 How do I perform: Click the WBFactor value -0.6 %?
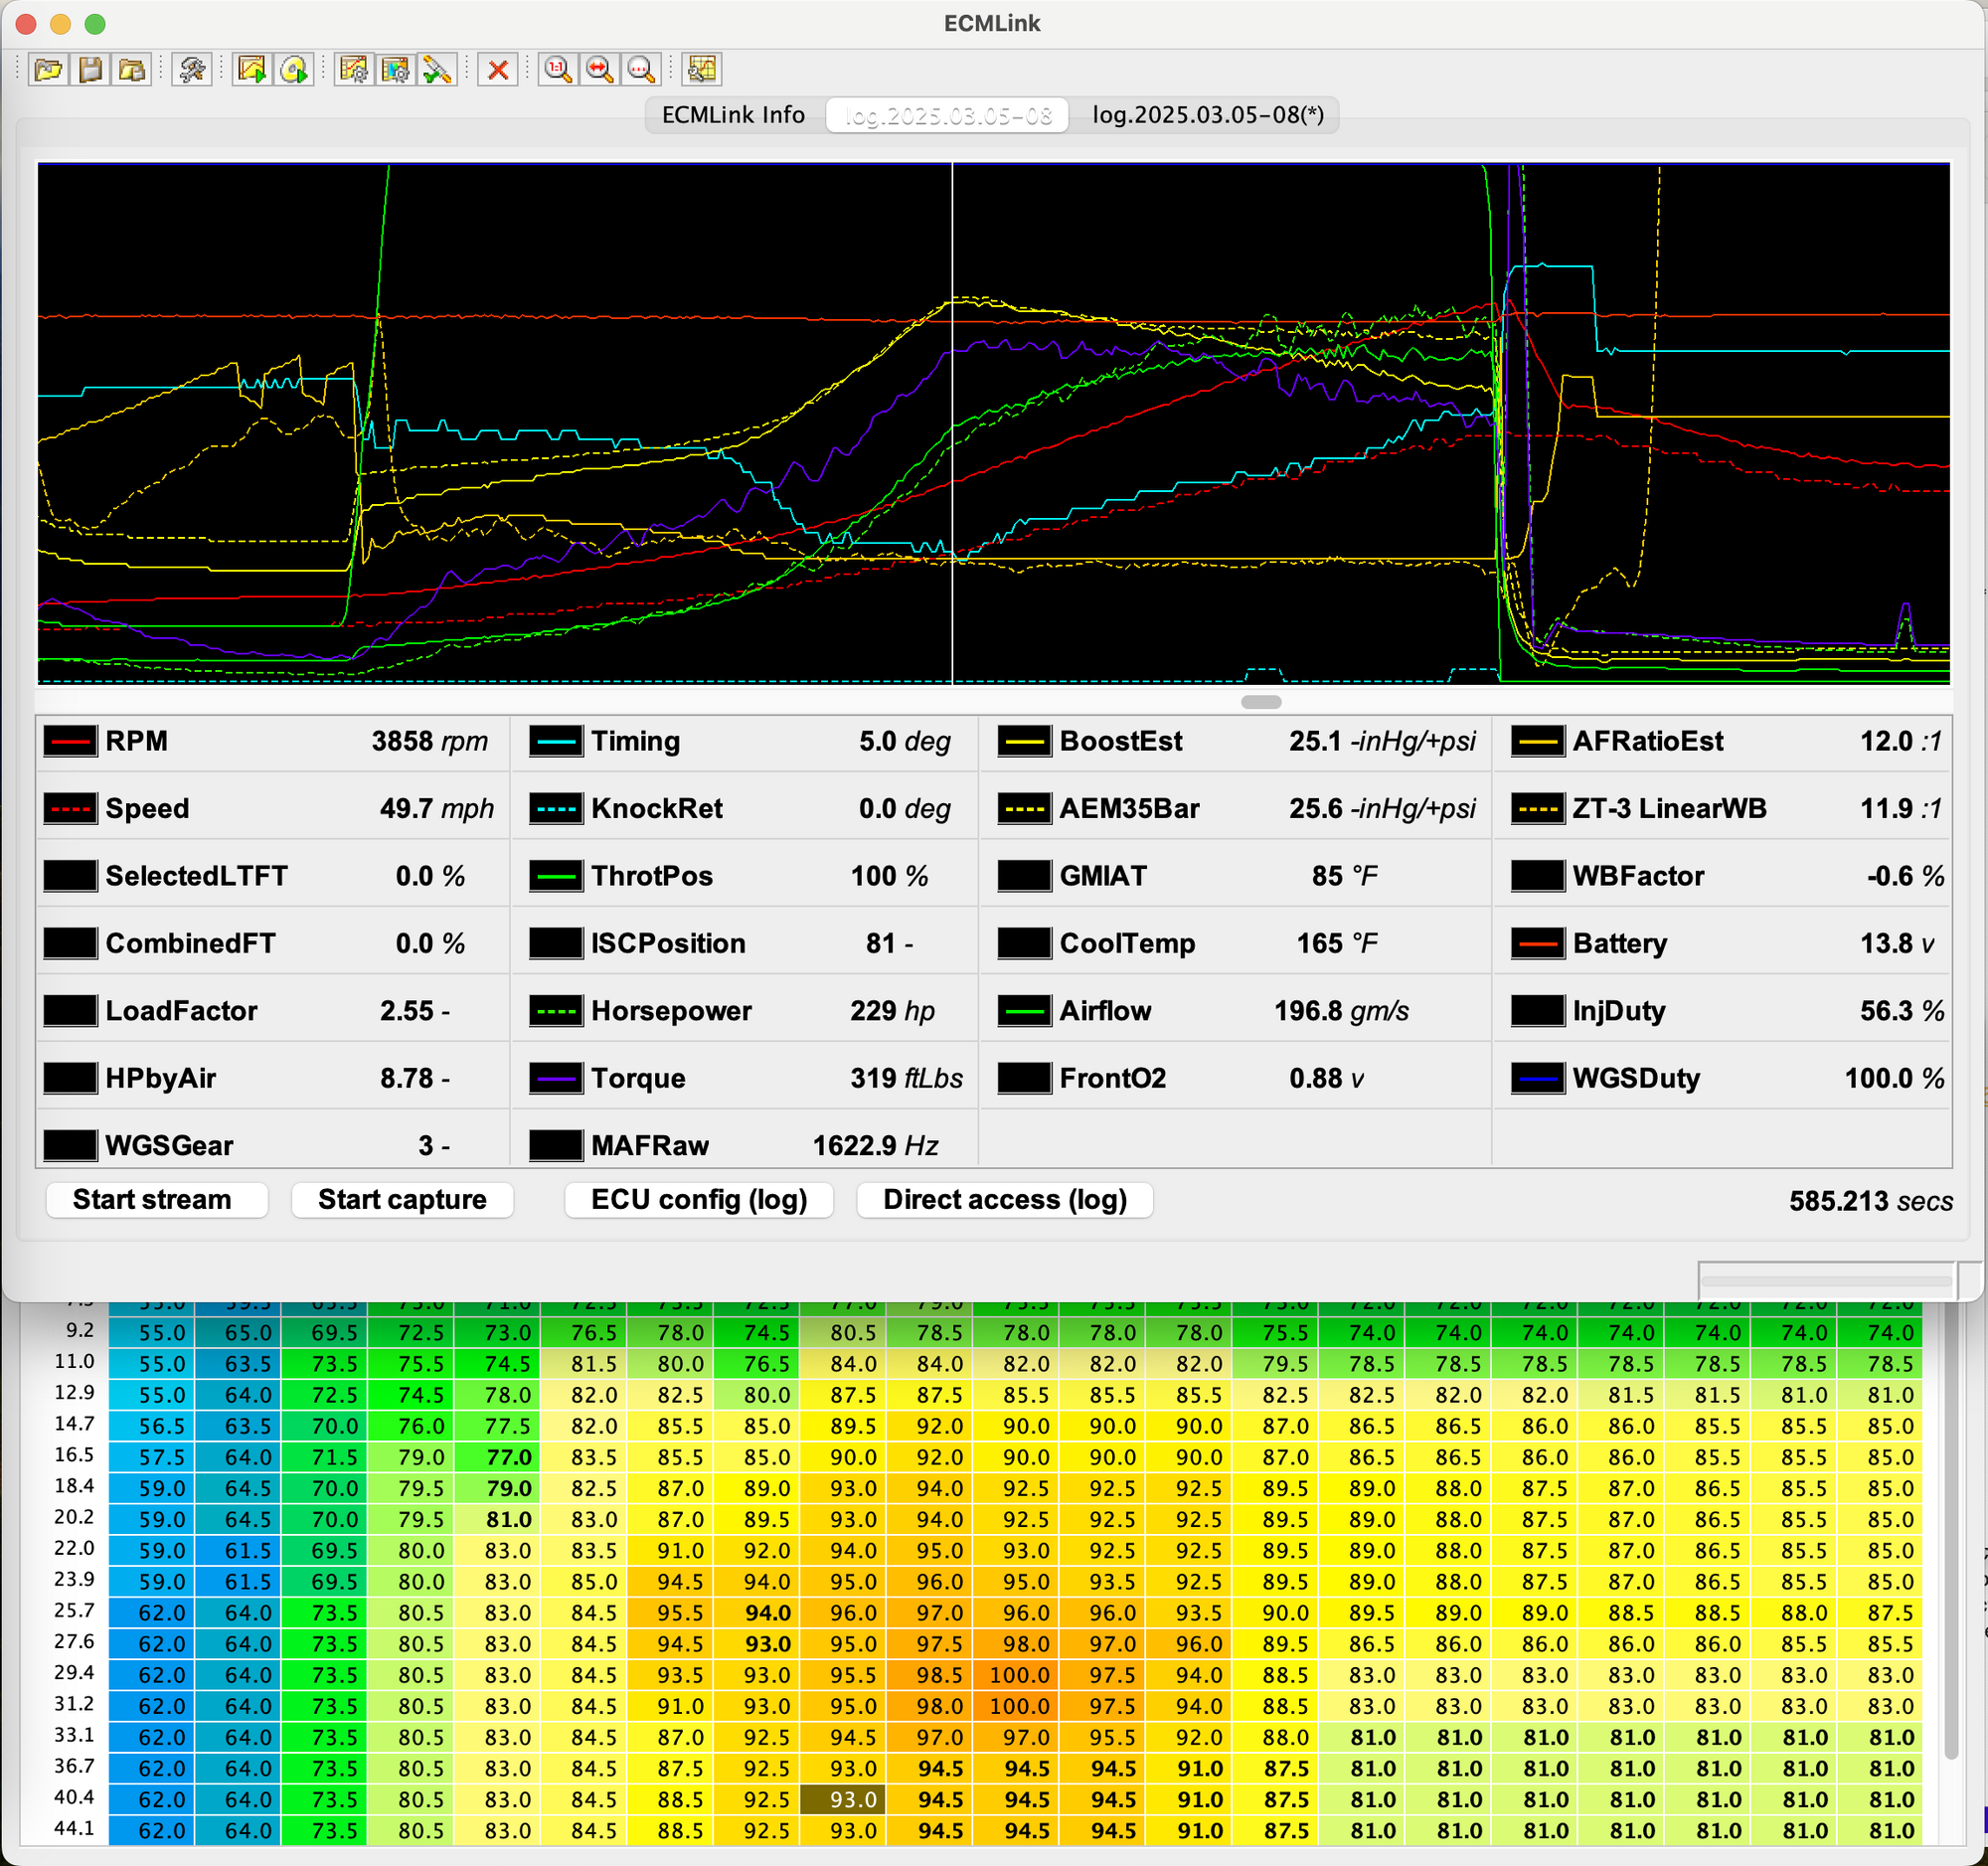[x=1905, y=876]
